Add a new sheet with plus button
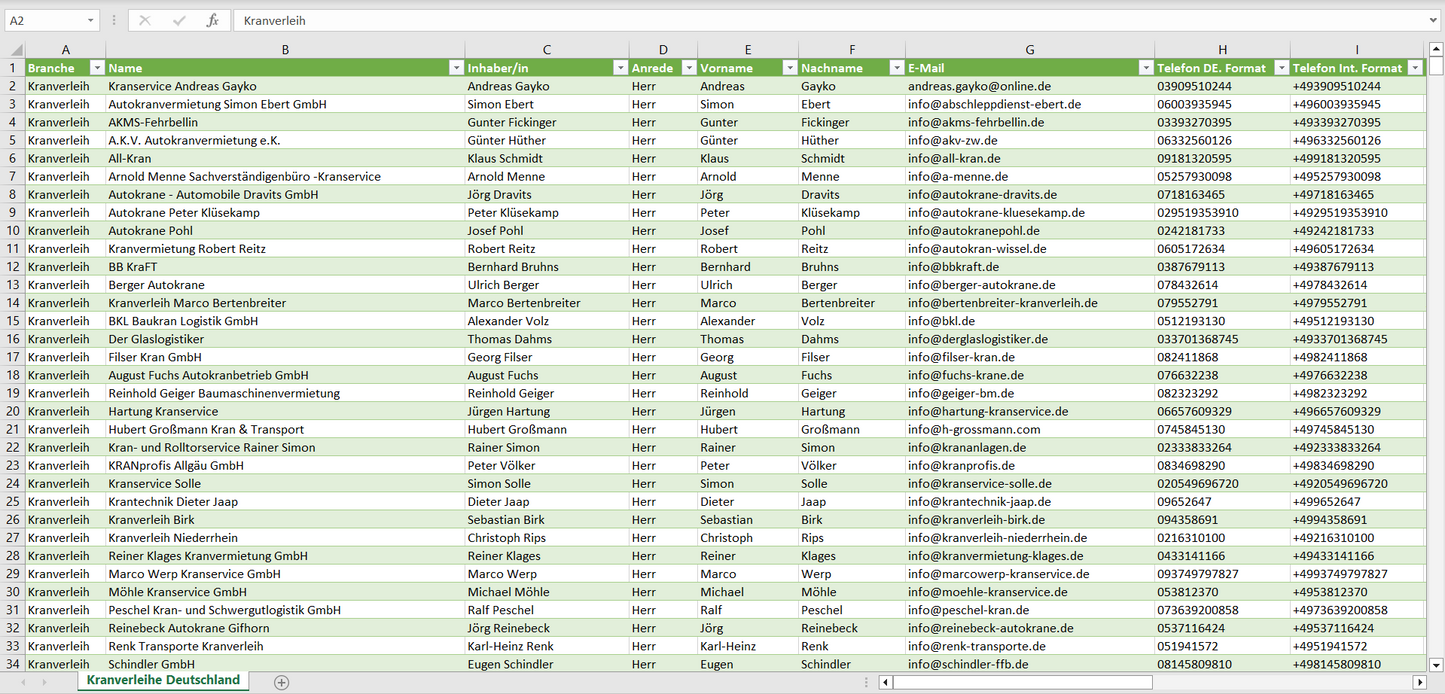 pyautogui.click(x=282, y=682)
